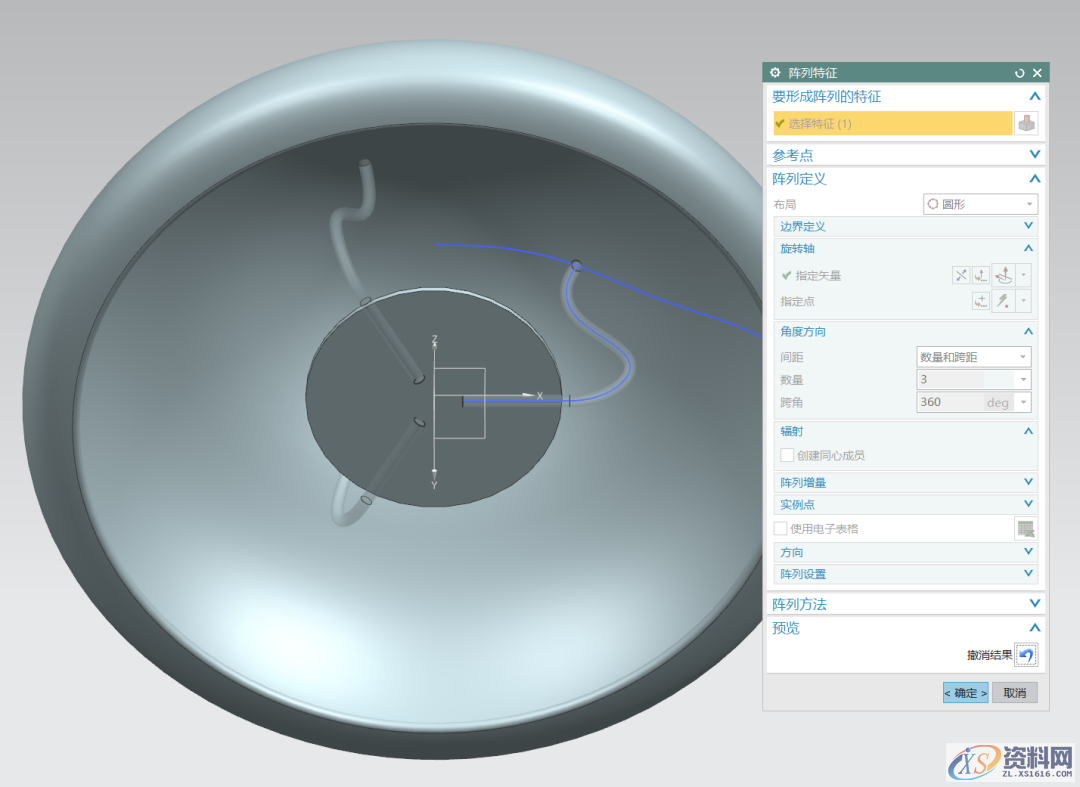Click the select feature icon beside 选择特征
1080x787 pixels.
(1027, 124)
